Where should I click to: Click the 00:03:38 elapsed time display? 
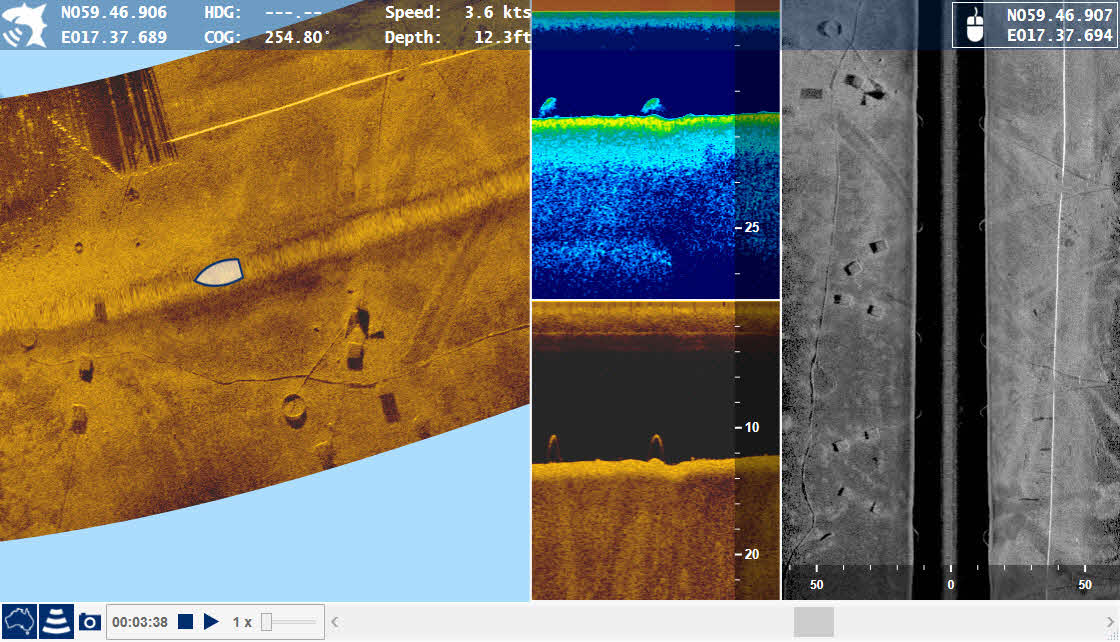tap(140, 622)
